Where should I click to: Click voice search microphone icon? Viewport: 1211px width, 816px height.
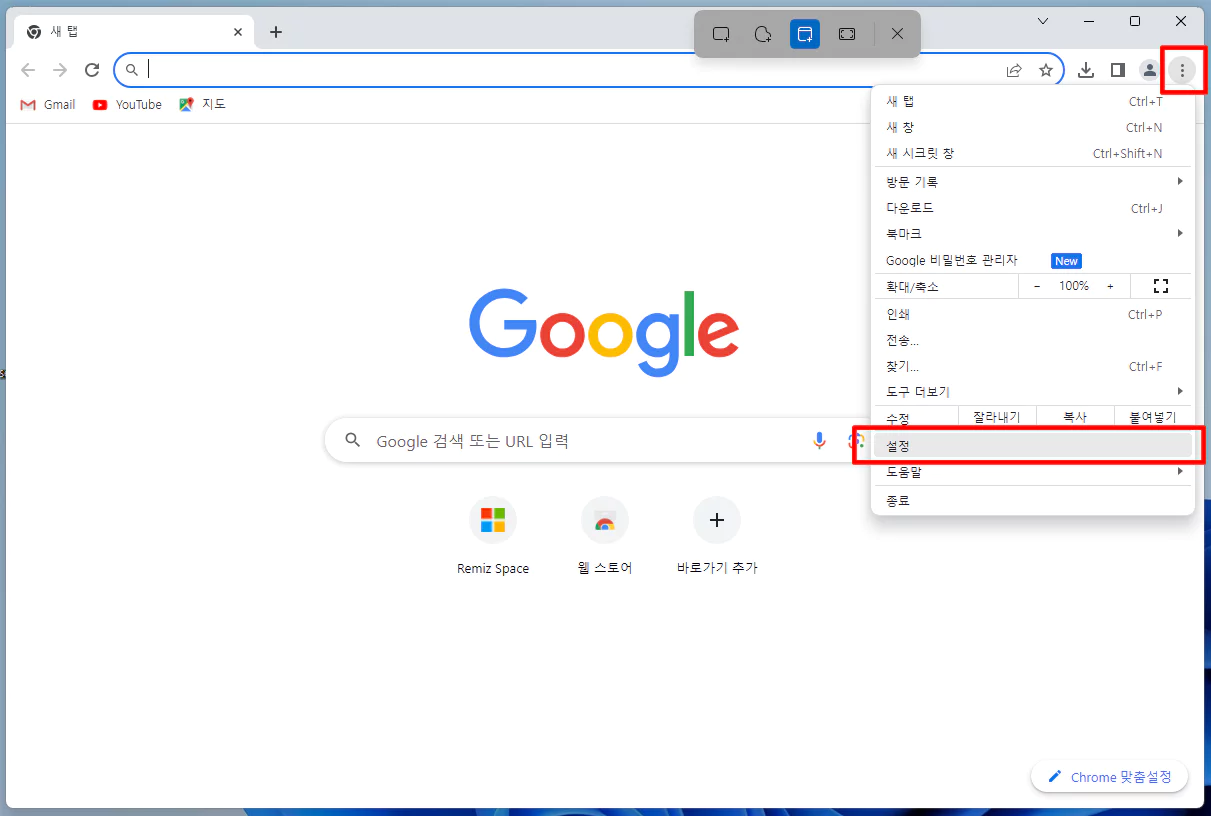(x=819, y=440)
